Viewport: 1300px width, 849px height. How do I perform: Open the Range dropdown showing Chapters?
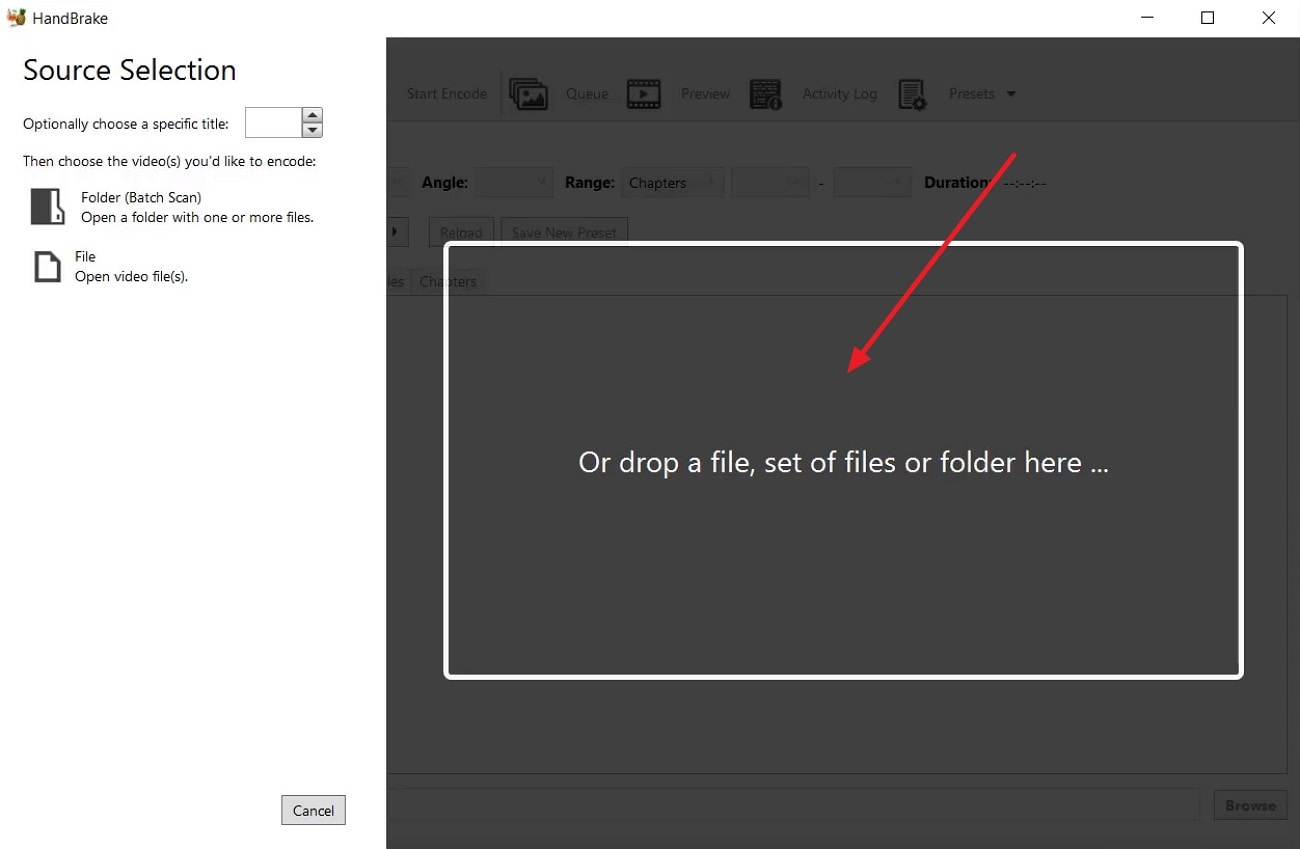[x=672, y=182]
